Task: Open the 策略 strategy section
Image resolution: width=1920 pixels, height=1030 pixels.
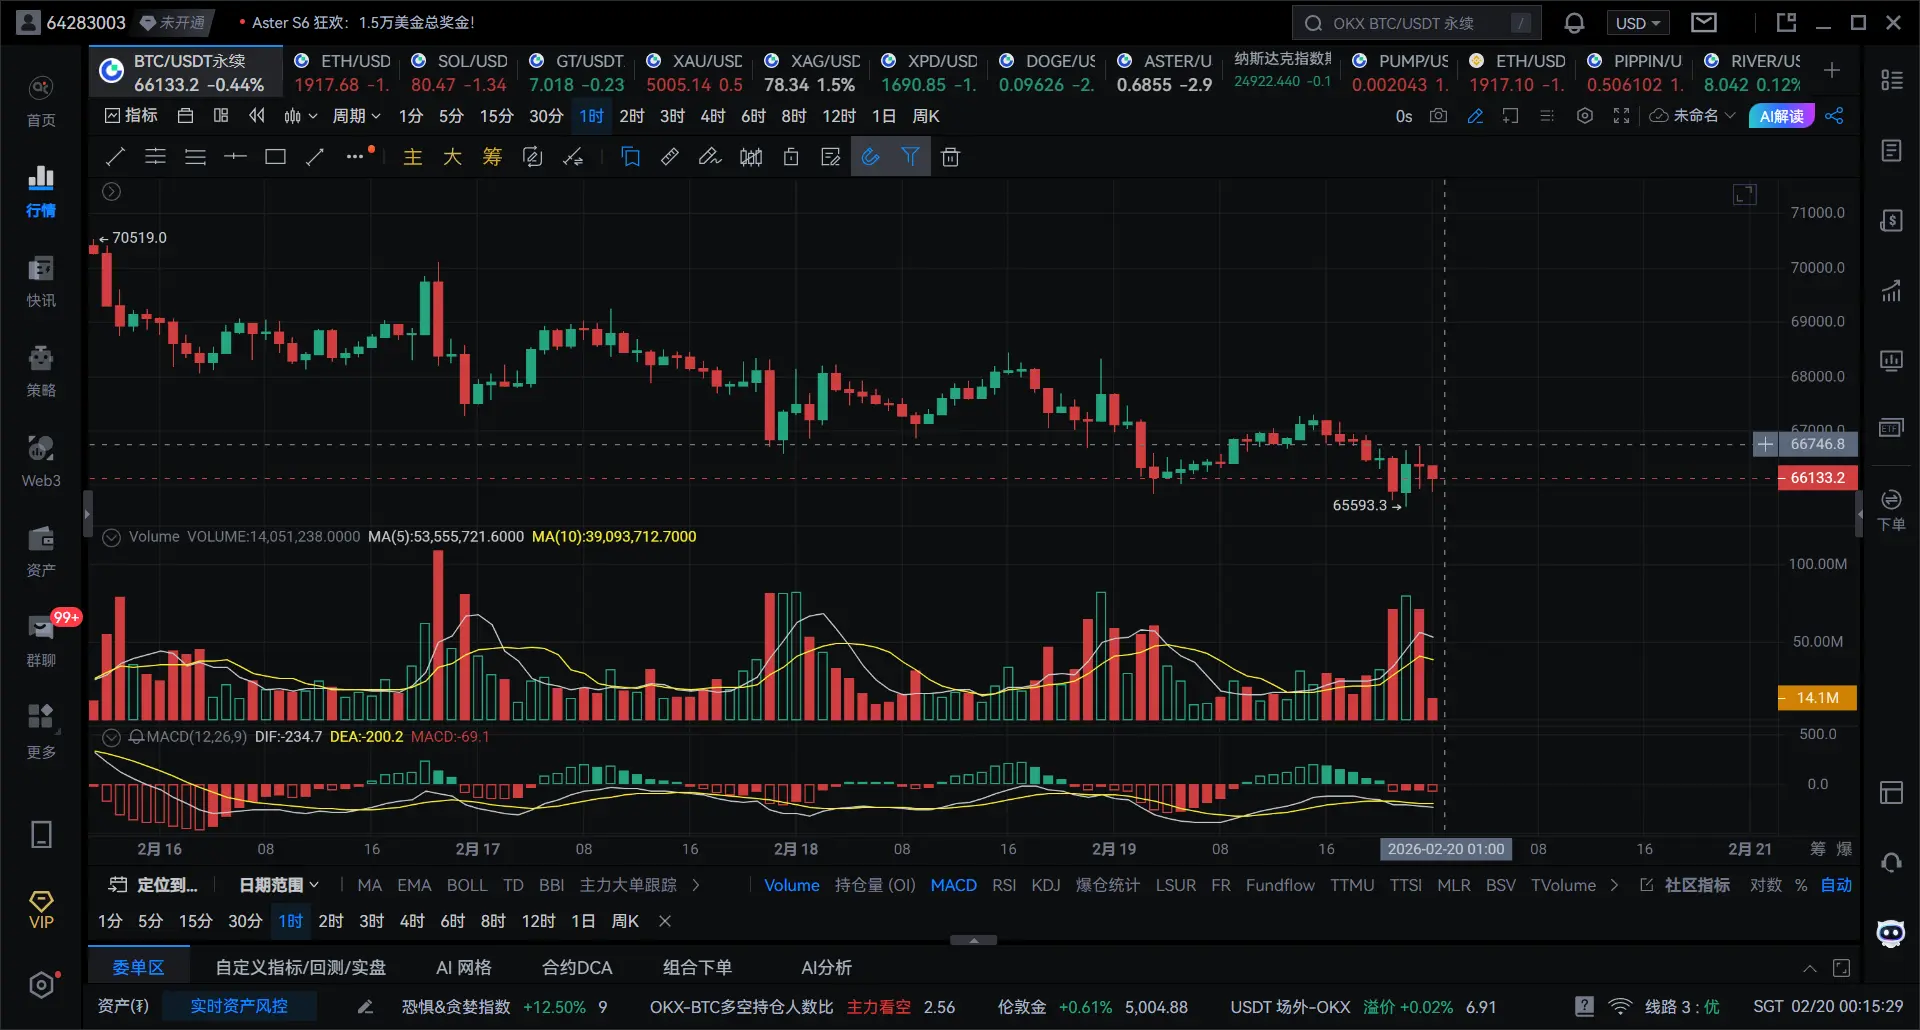Action: click(41, 373)
